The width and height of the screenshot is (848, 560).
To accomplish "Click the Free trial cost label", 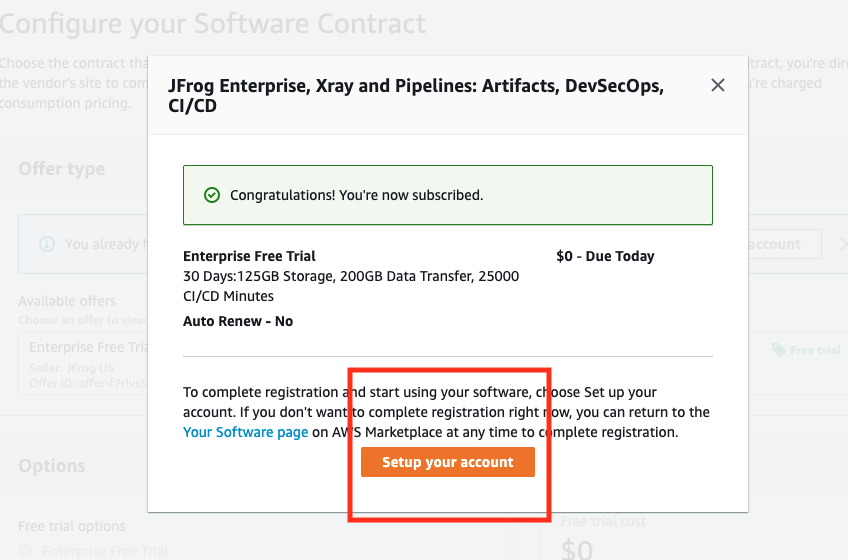I will point(603,521).
